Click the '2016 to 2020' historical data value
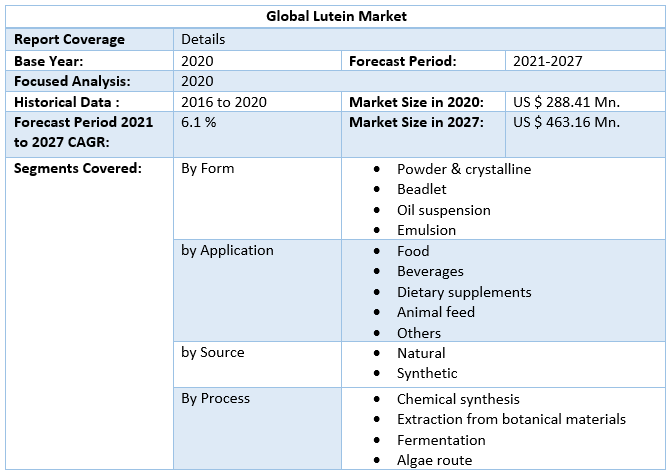The image size is (669, 473). pos(224,102)
